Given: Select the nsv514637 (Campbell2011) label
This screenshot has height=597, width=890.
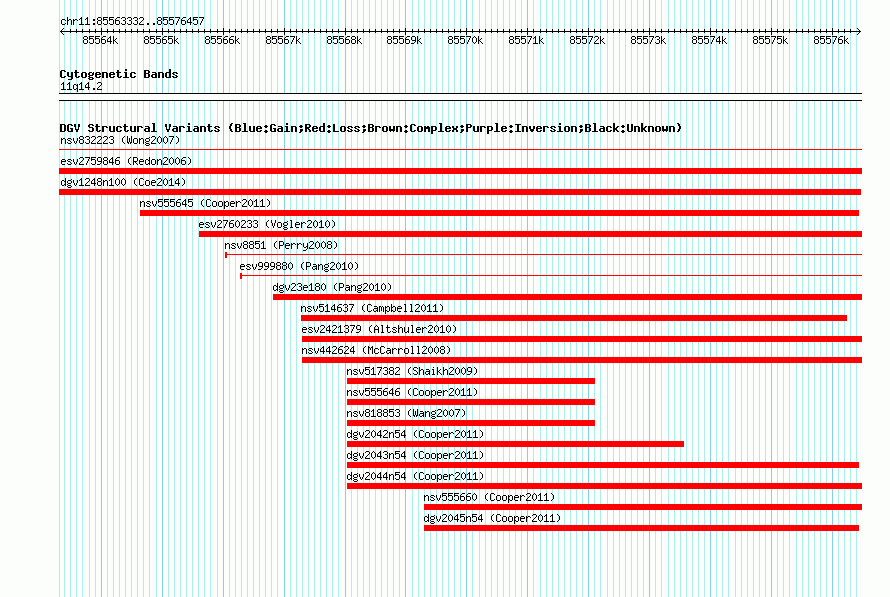Looking at the screenshot, I should click(x=372, y=308).
